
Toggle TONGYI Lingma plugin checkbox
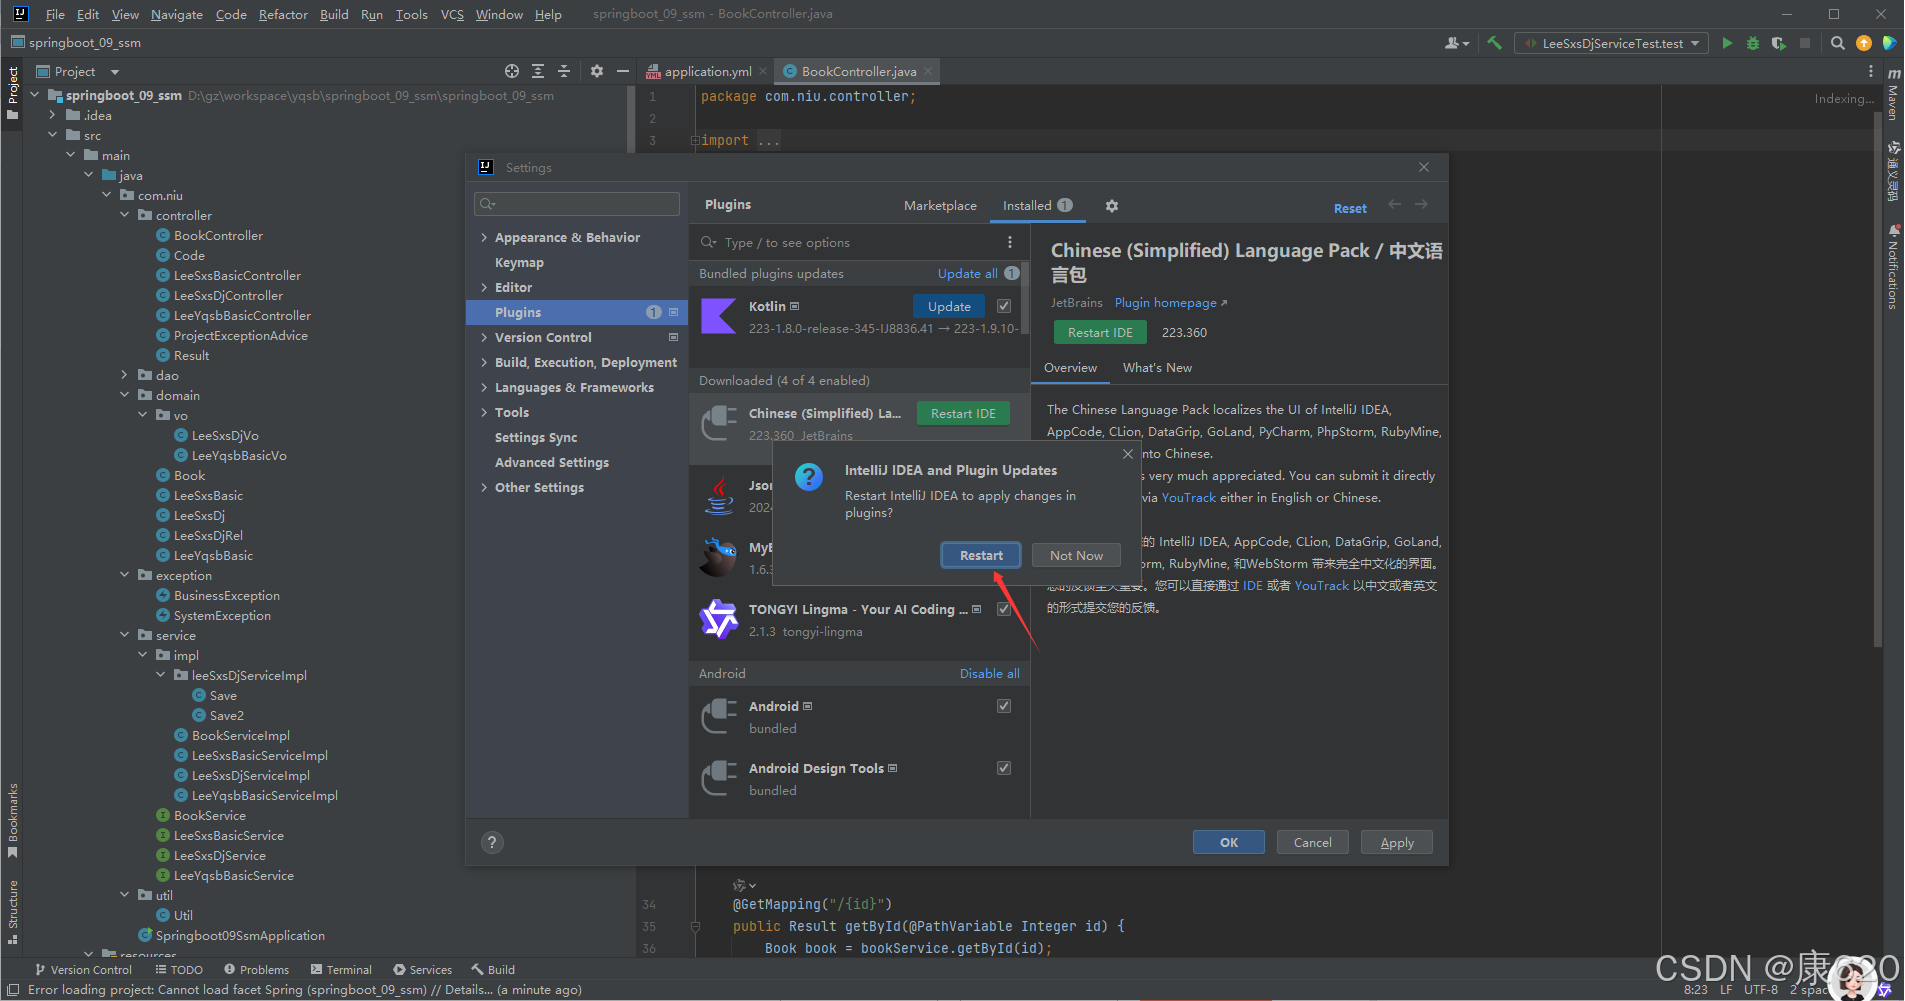click(1004, 609)
